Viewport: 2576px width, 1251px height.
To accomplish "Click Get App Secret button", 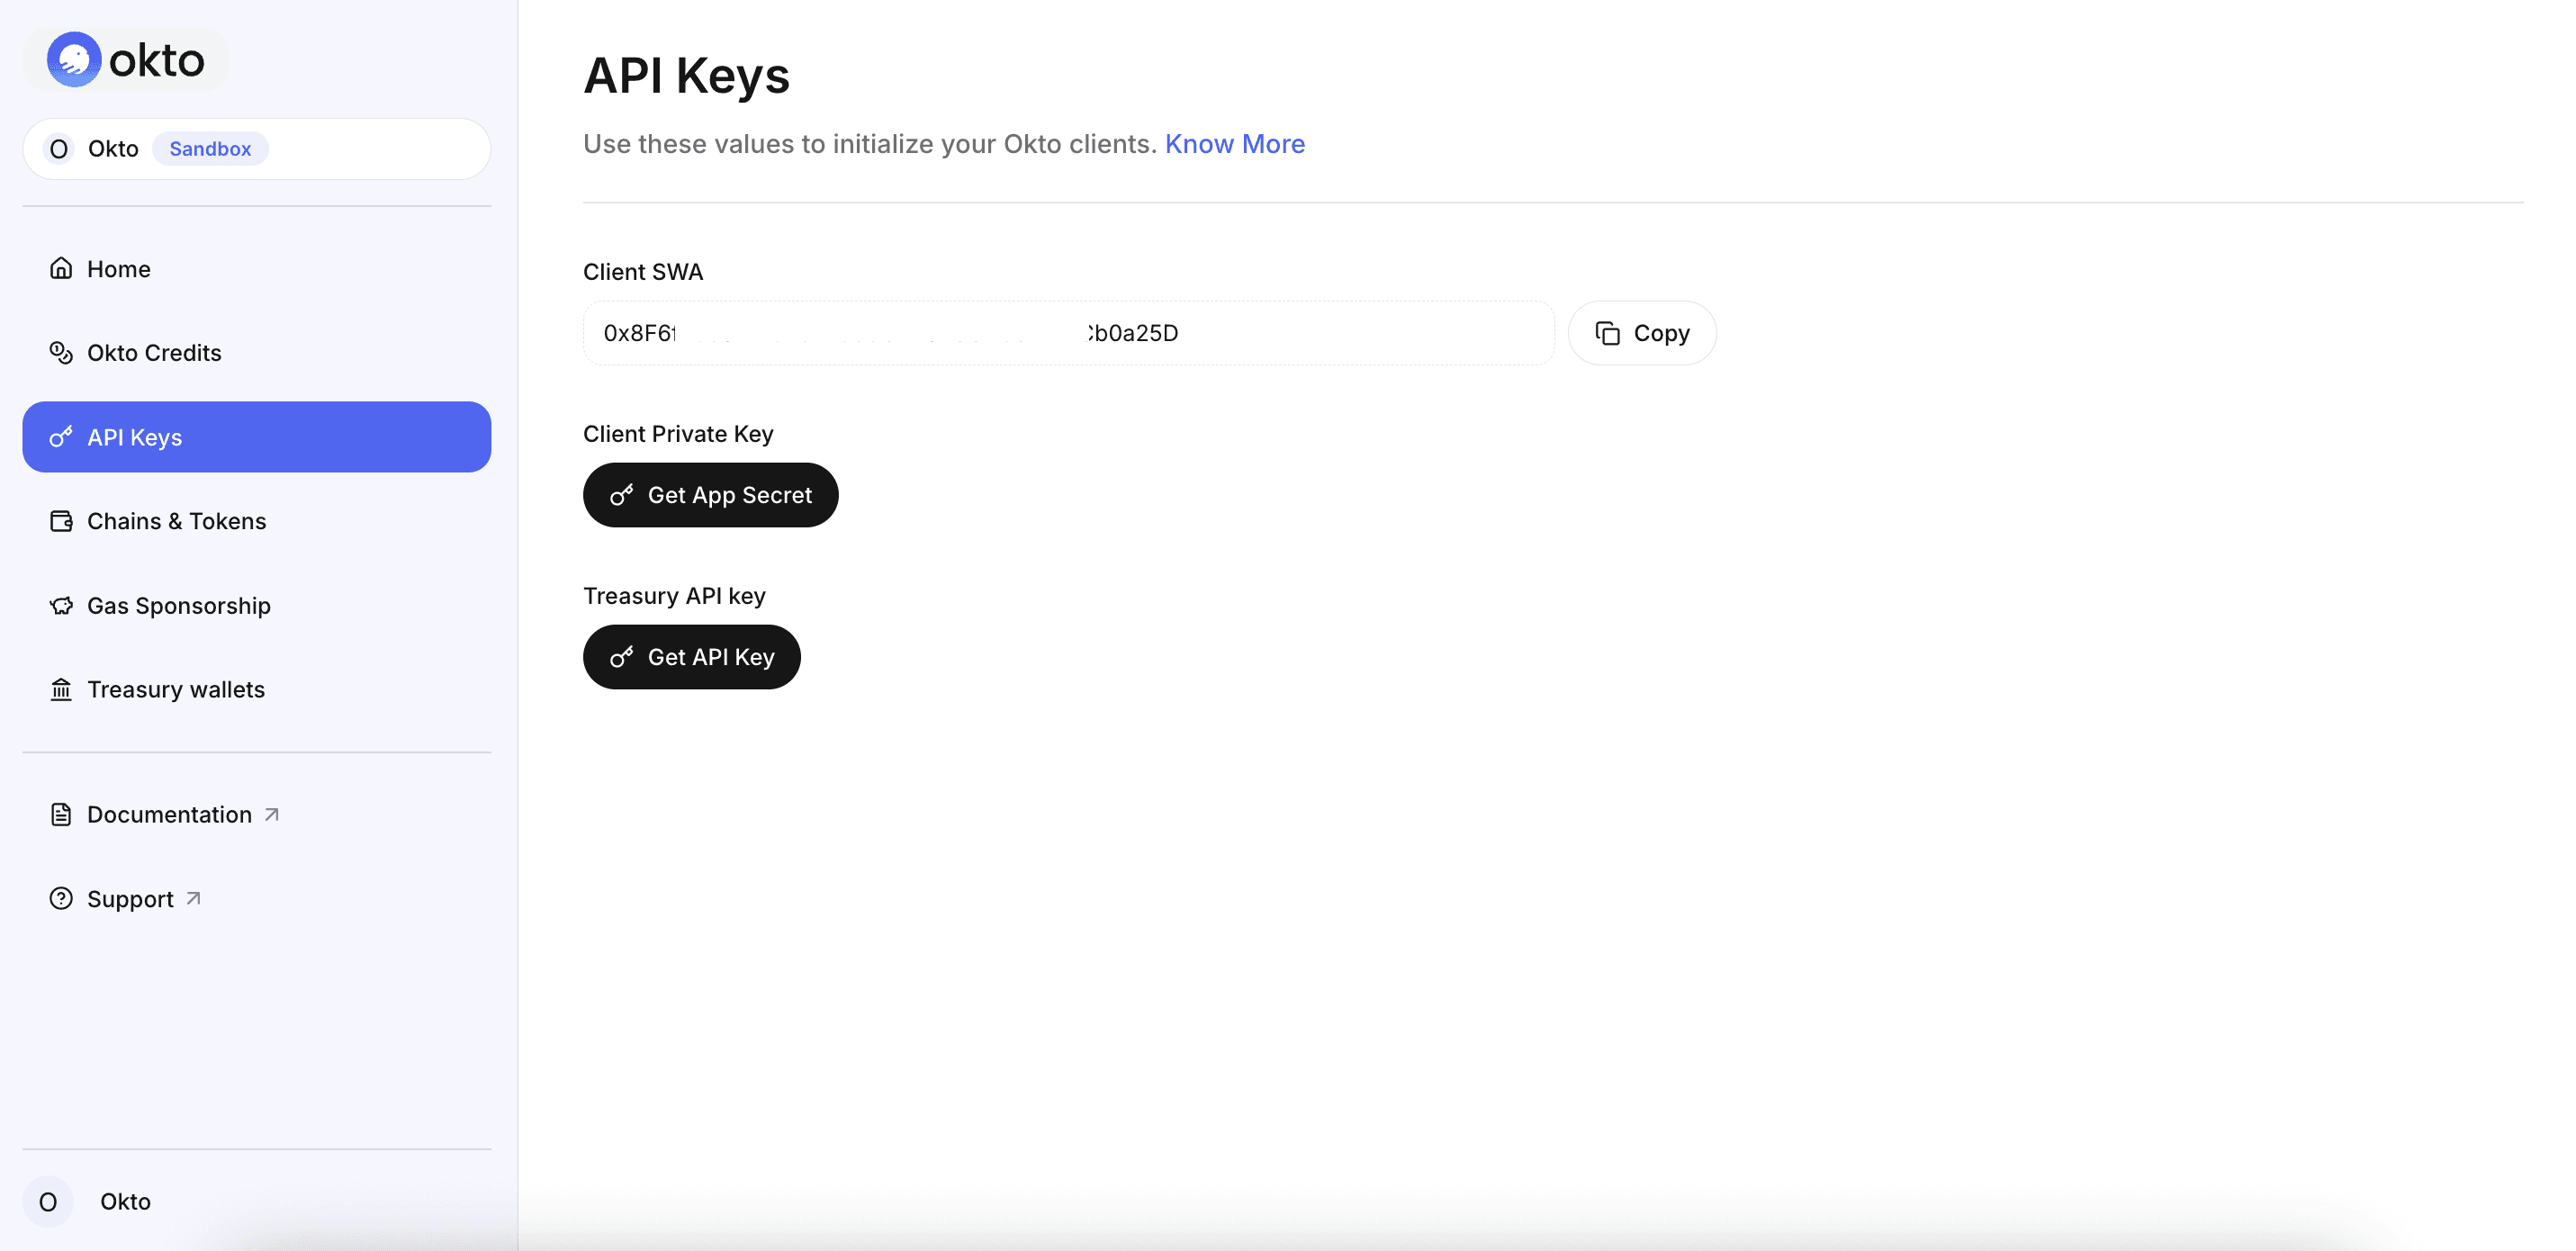I will click(710, 495).
